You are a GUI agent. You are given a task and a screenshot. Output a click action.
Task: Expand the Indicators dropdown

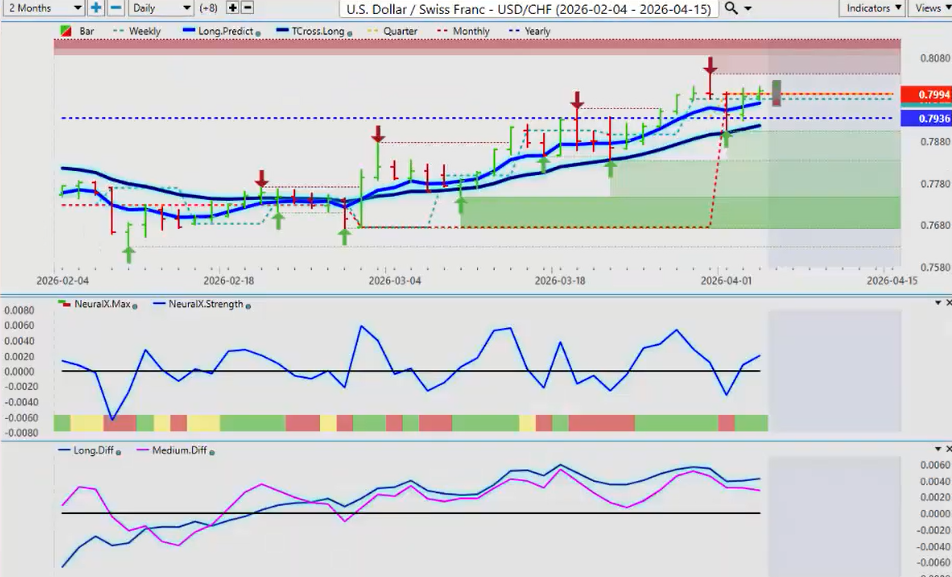coord(873,8)
